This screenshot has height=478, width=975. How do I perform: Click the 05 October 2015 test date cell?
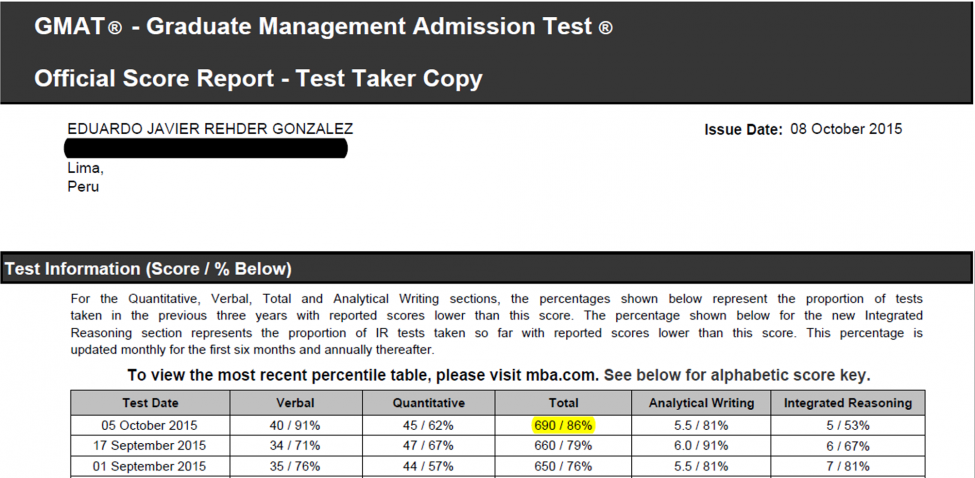click(x=150, y=425)
